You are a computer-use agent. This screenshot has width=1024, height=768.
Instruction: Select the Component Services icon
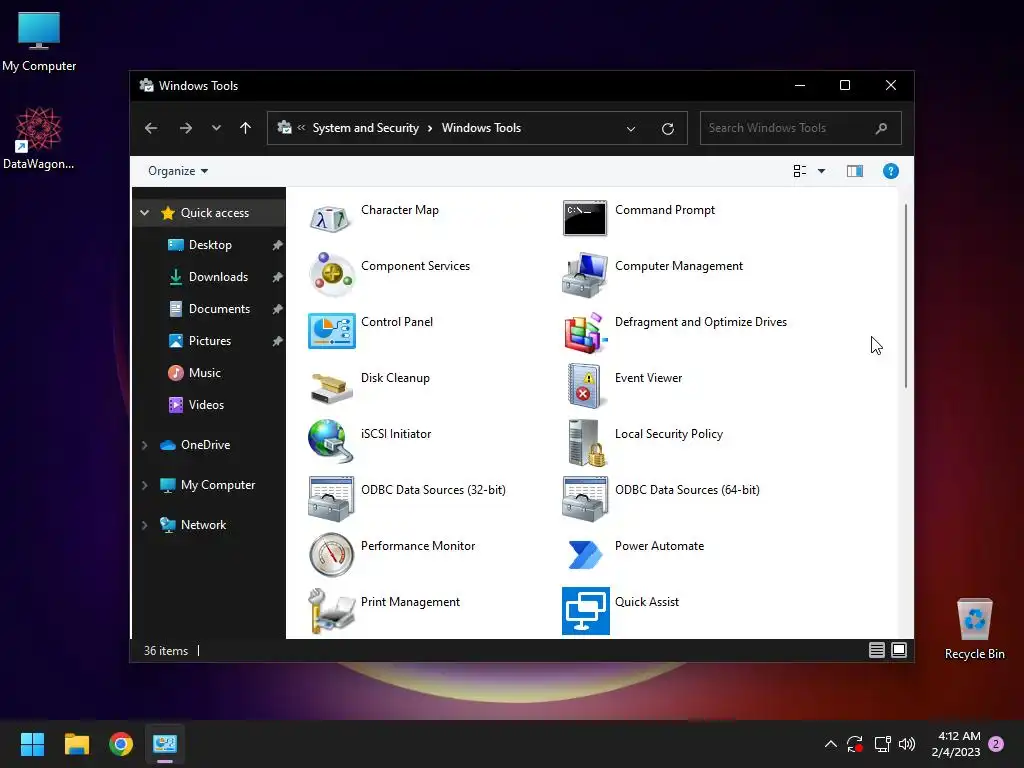tap(331, 274)
